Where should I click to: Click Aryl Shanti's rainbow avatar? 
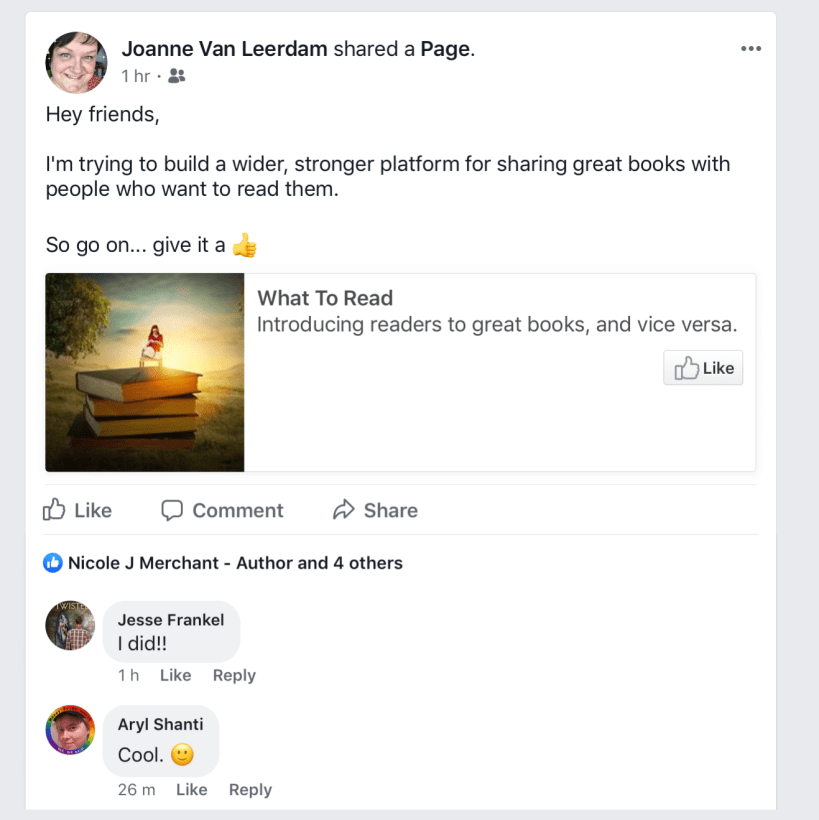tap(70, 730)
